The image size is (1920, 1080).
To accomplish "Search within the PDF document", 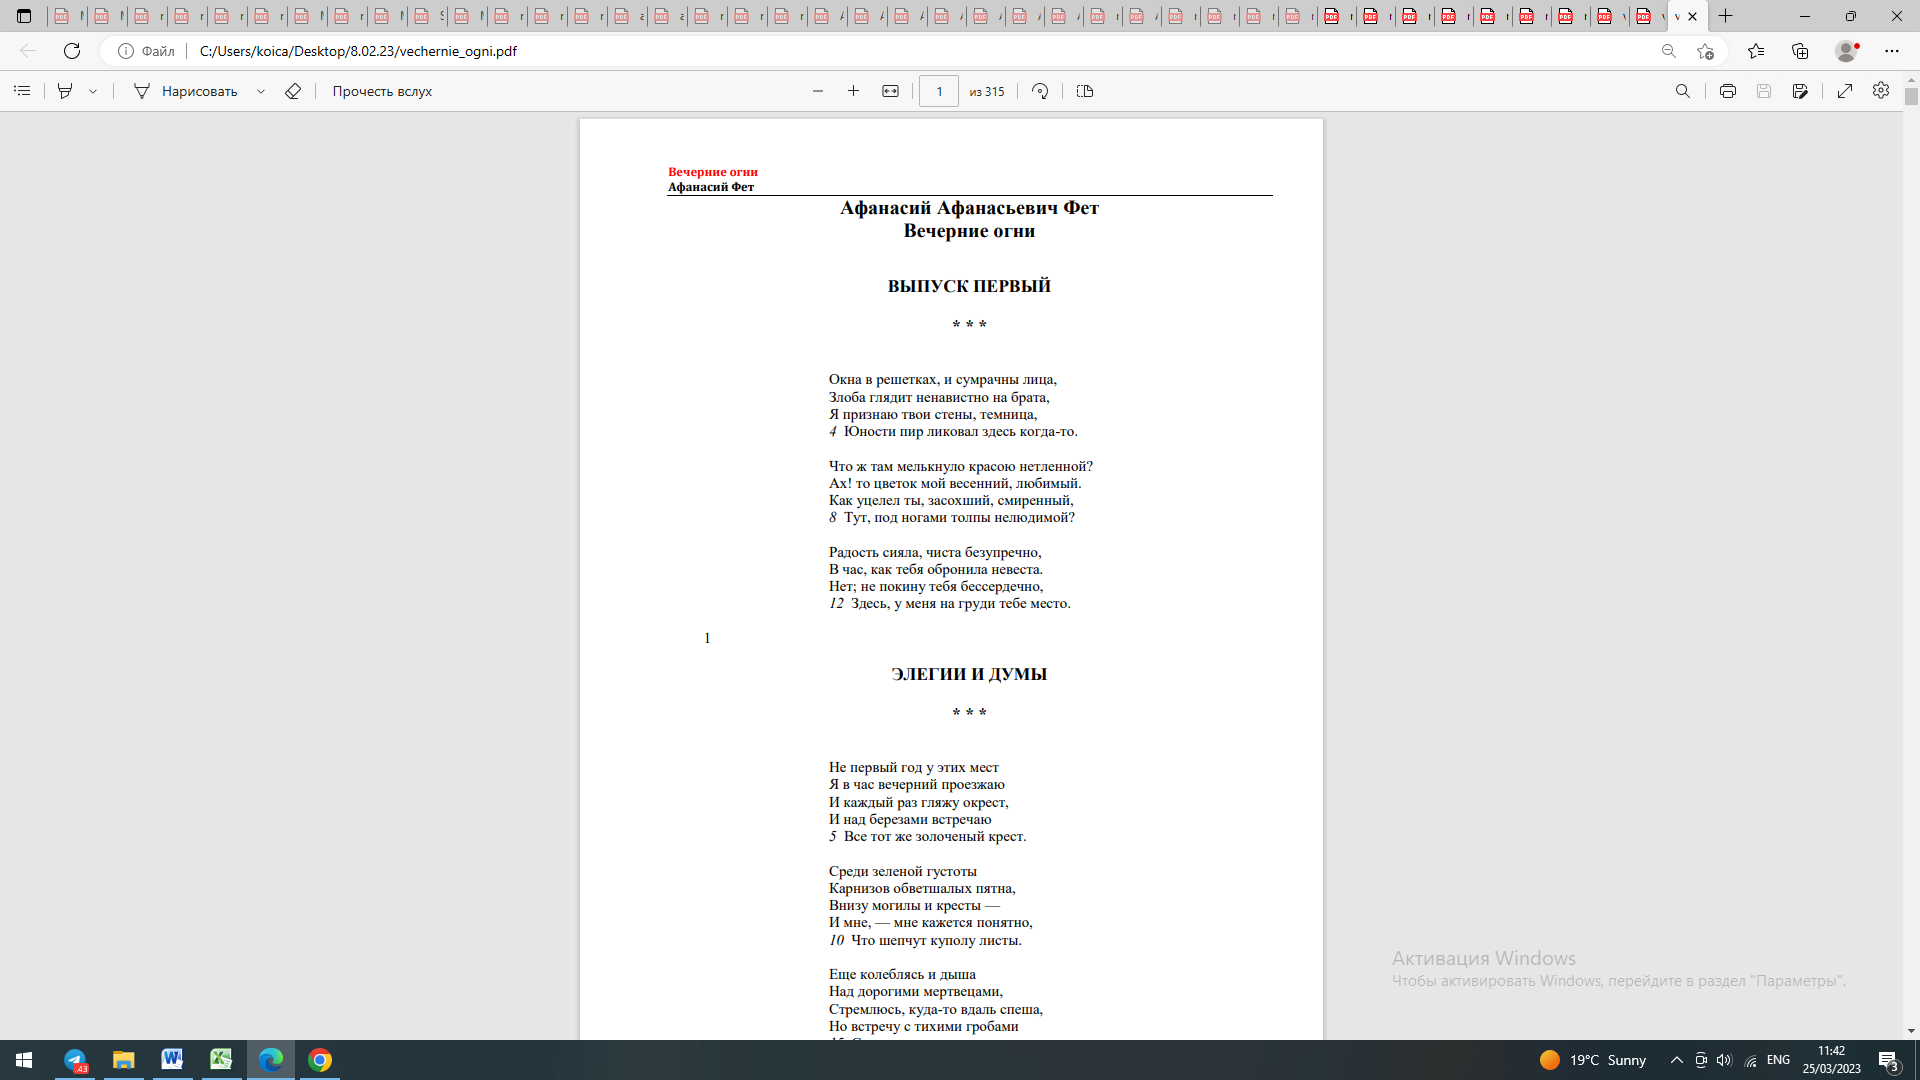I will [1683, 91].
